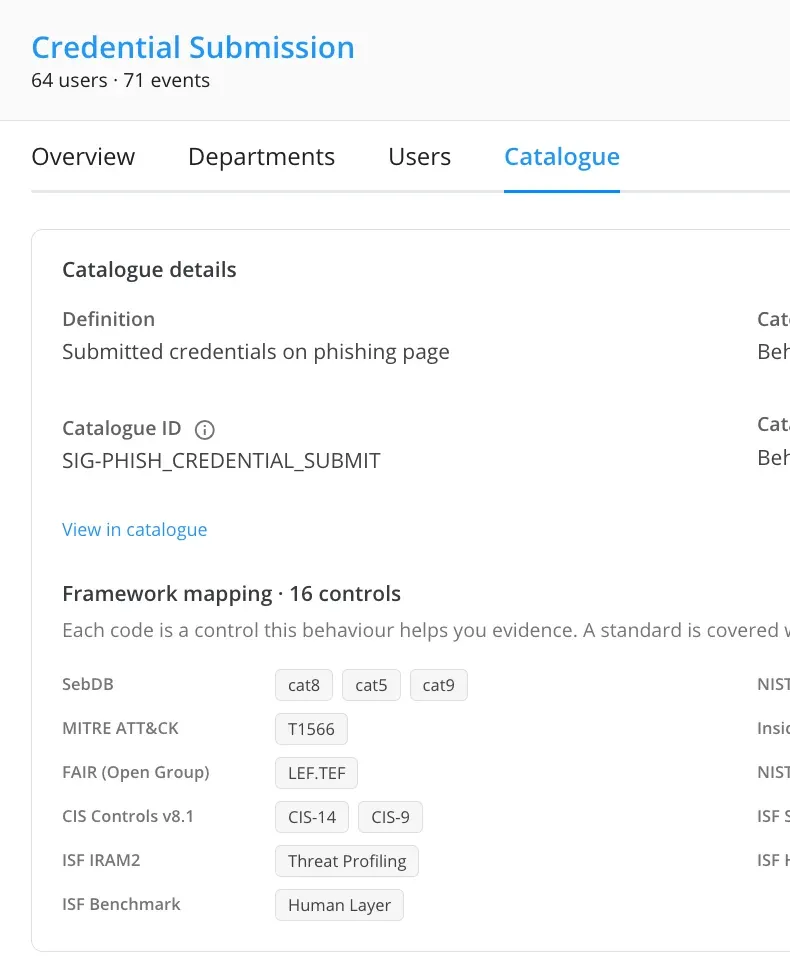Select the Human Layer tag
The image size is (790, 958).
pyautogui.click(x=339, y=905)
